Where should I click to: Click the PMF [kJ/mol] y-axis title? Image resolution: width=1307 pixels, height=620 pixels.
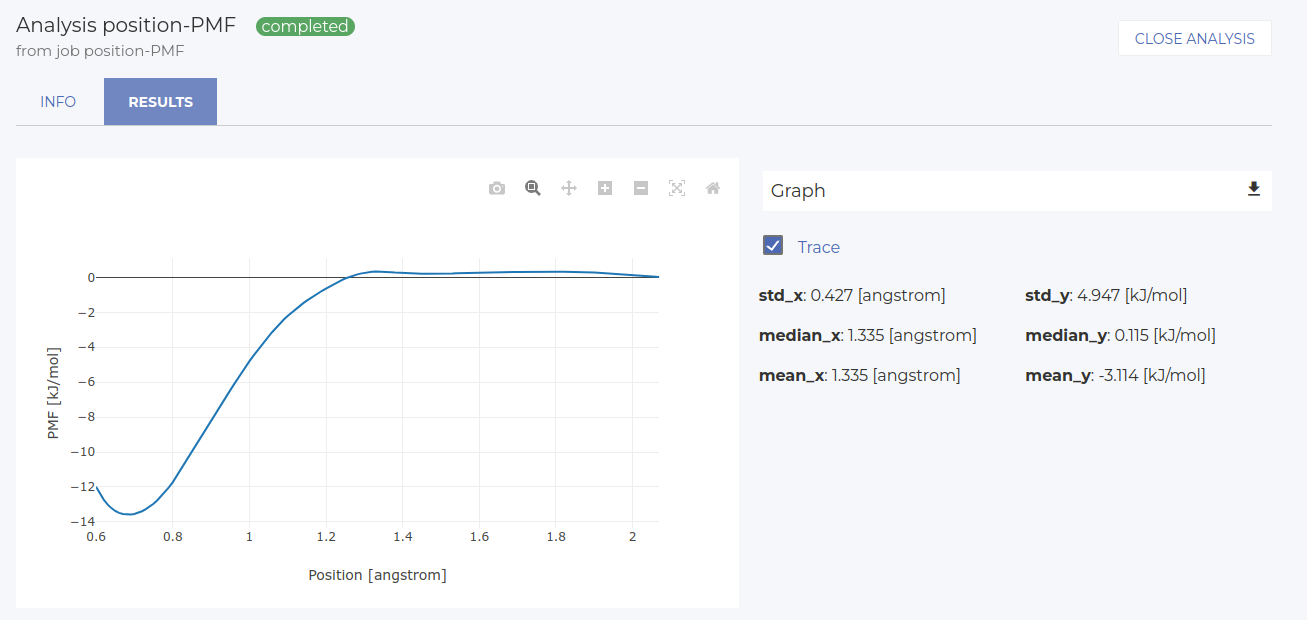54,393
